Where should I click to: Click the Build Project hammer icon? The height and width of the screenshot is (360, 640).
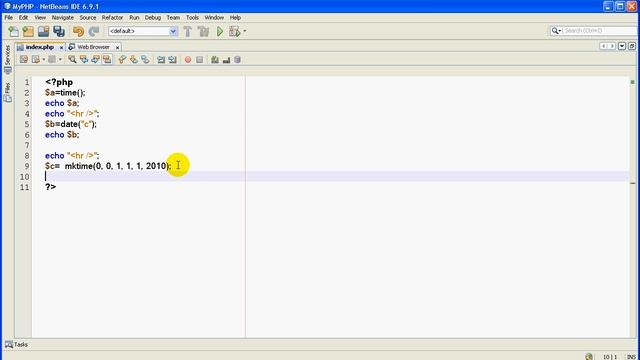pos(187,31)
